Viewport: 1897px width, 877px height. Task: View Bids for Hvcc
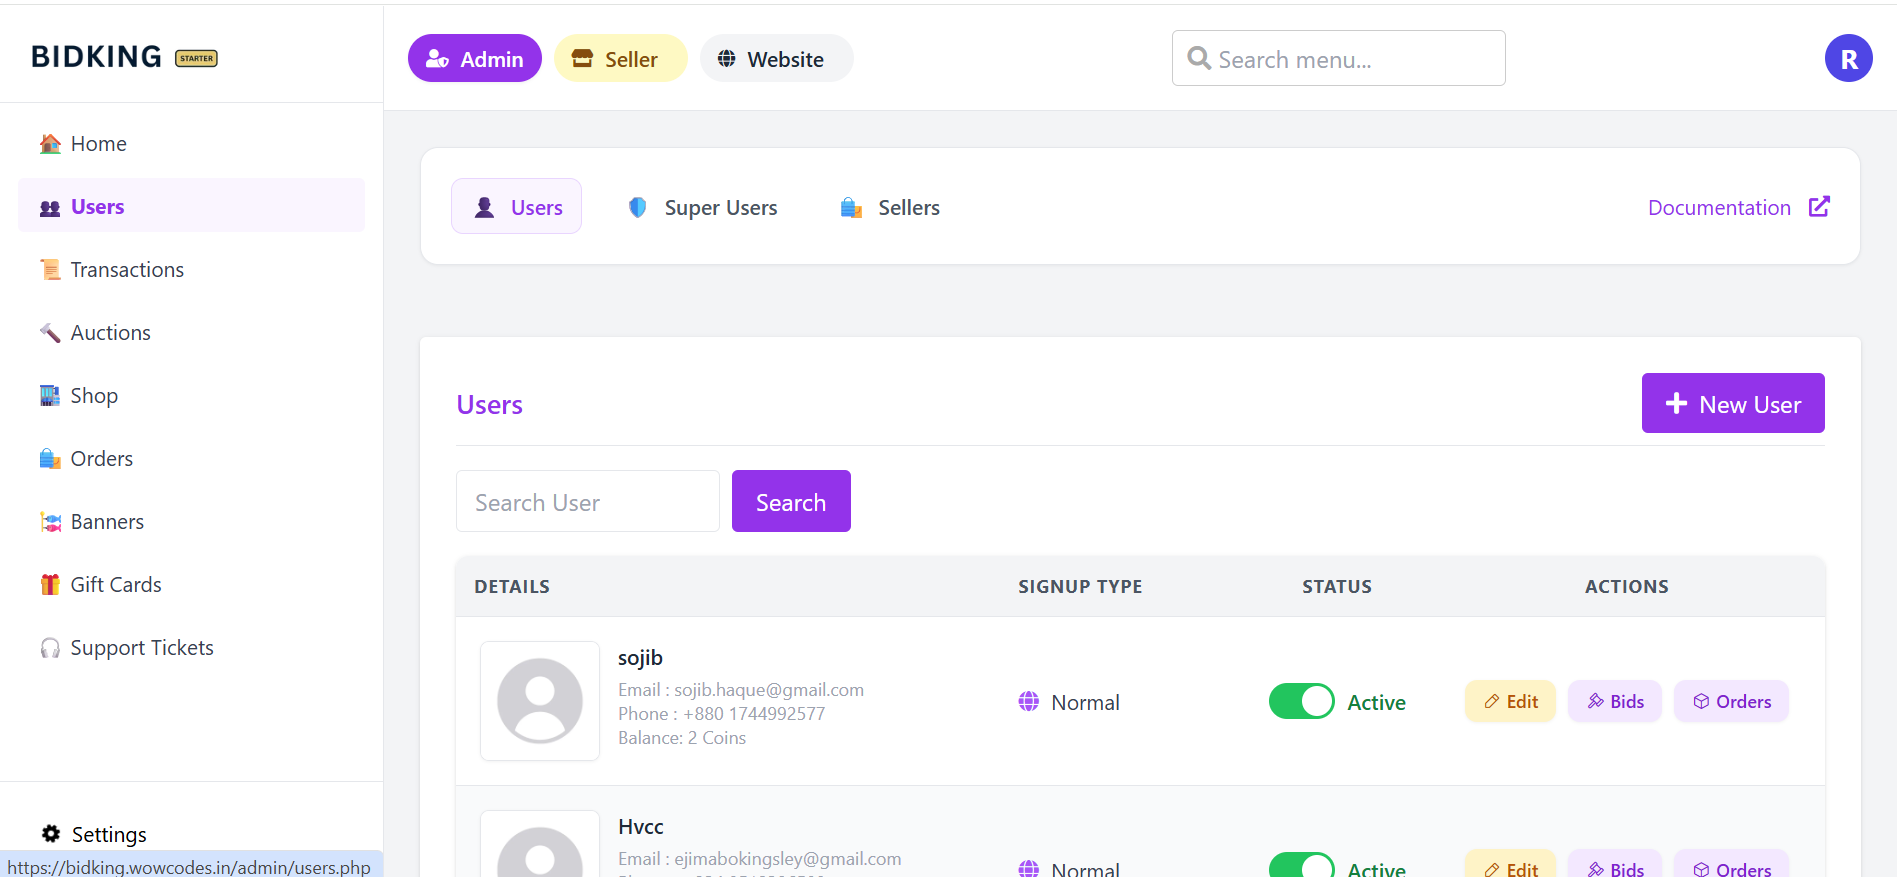coord(1615,864)
